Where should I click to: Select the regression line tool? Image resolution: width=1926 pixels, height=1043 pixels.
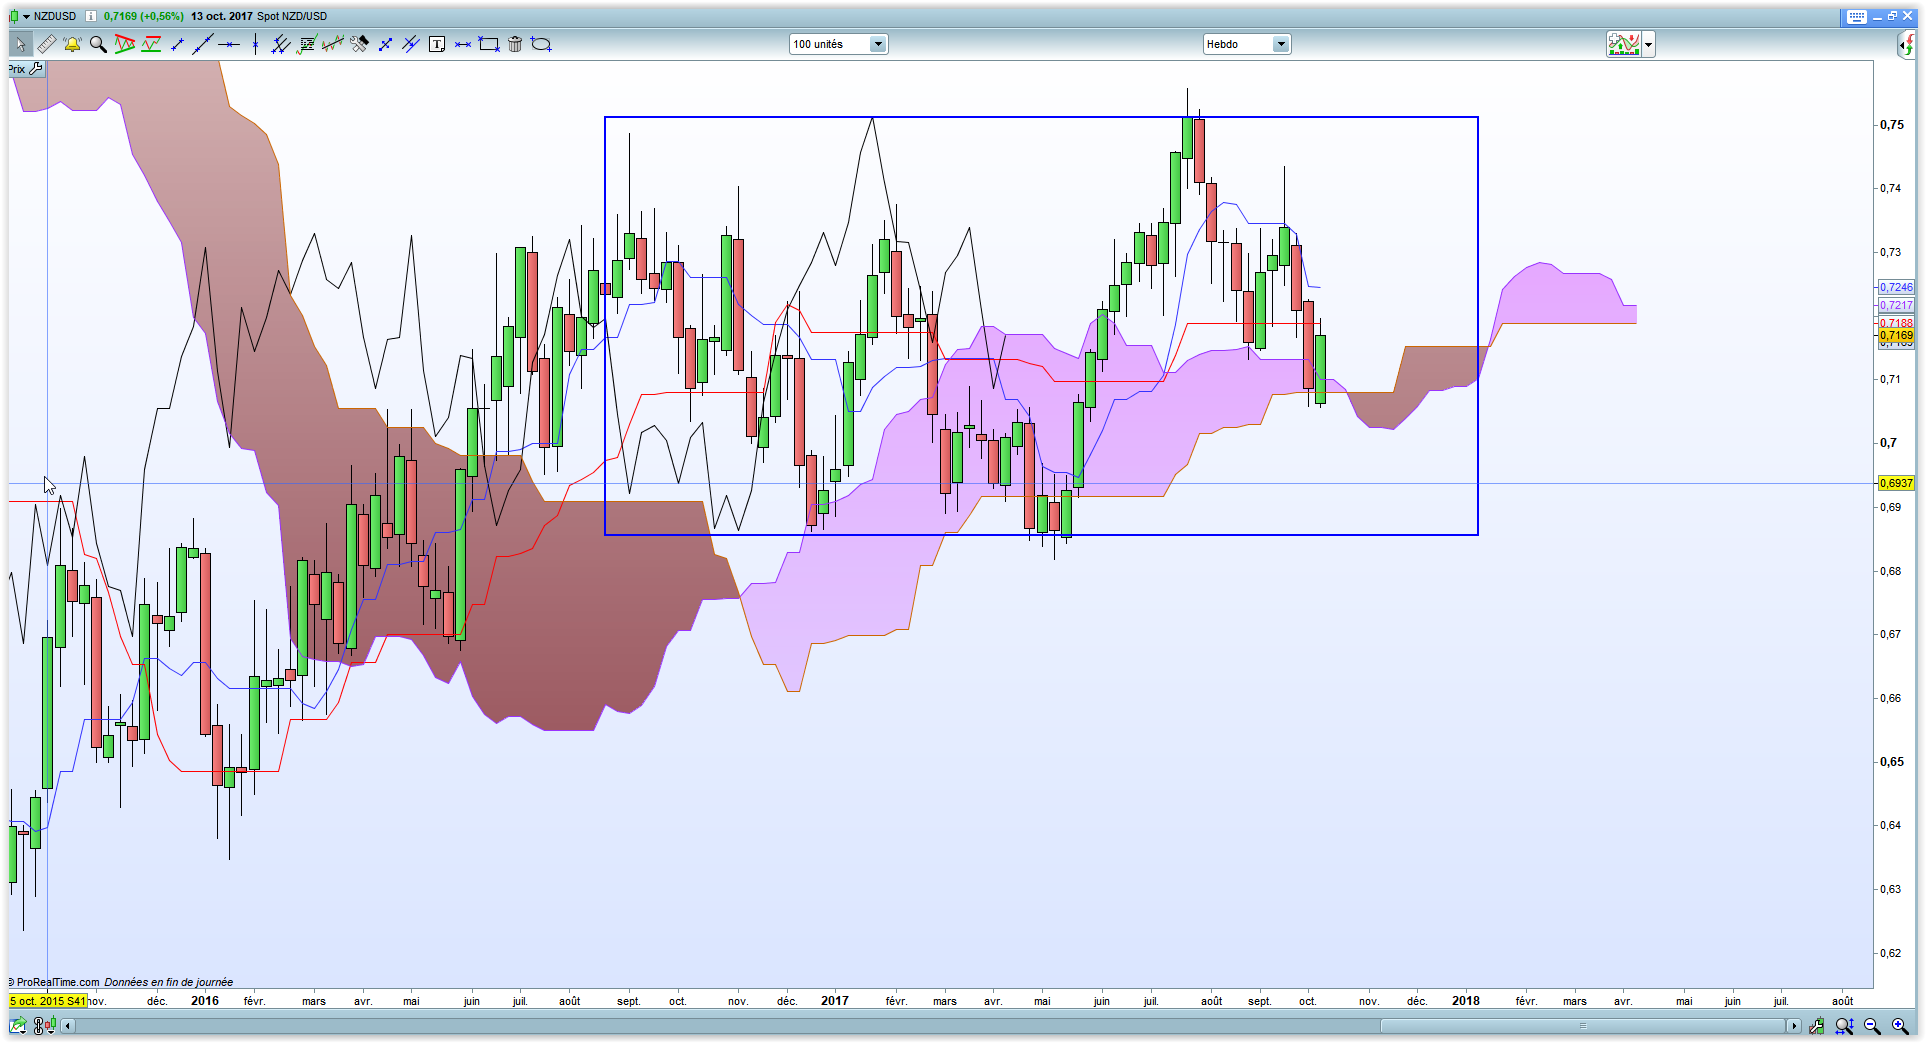click(333, 44)
